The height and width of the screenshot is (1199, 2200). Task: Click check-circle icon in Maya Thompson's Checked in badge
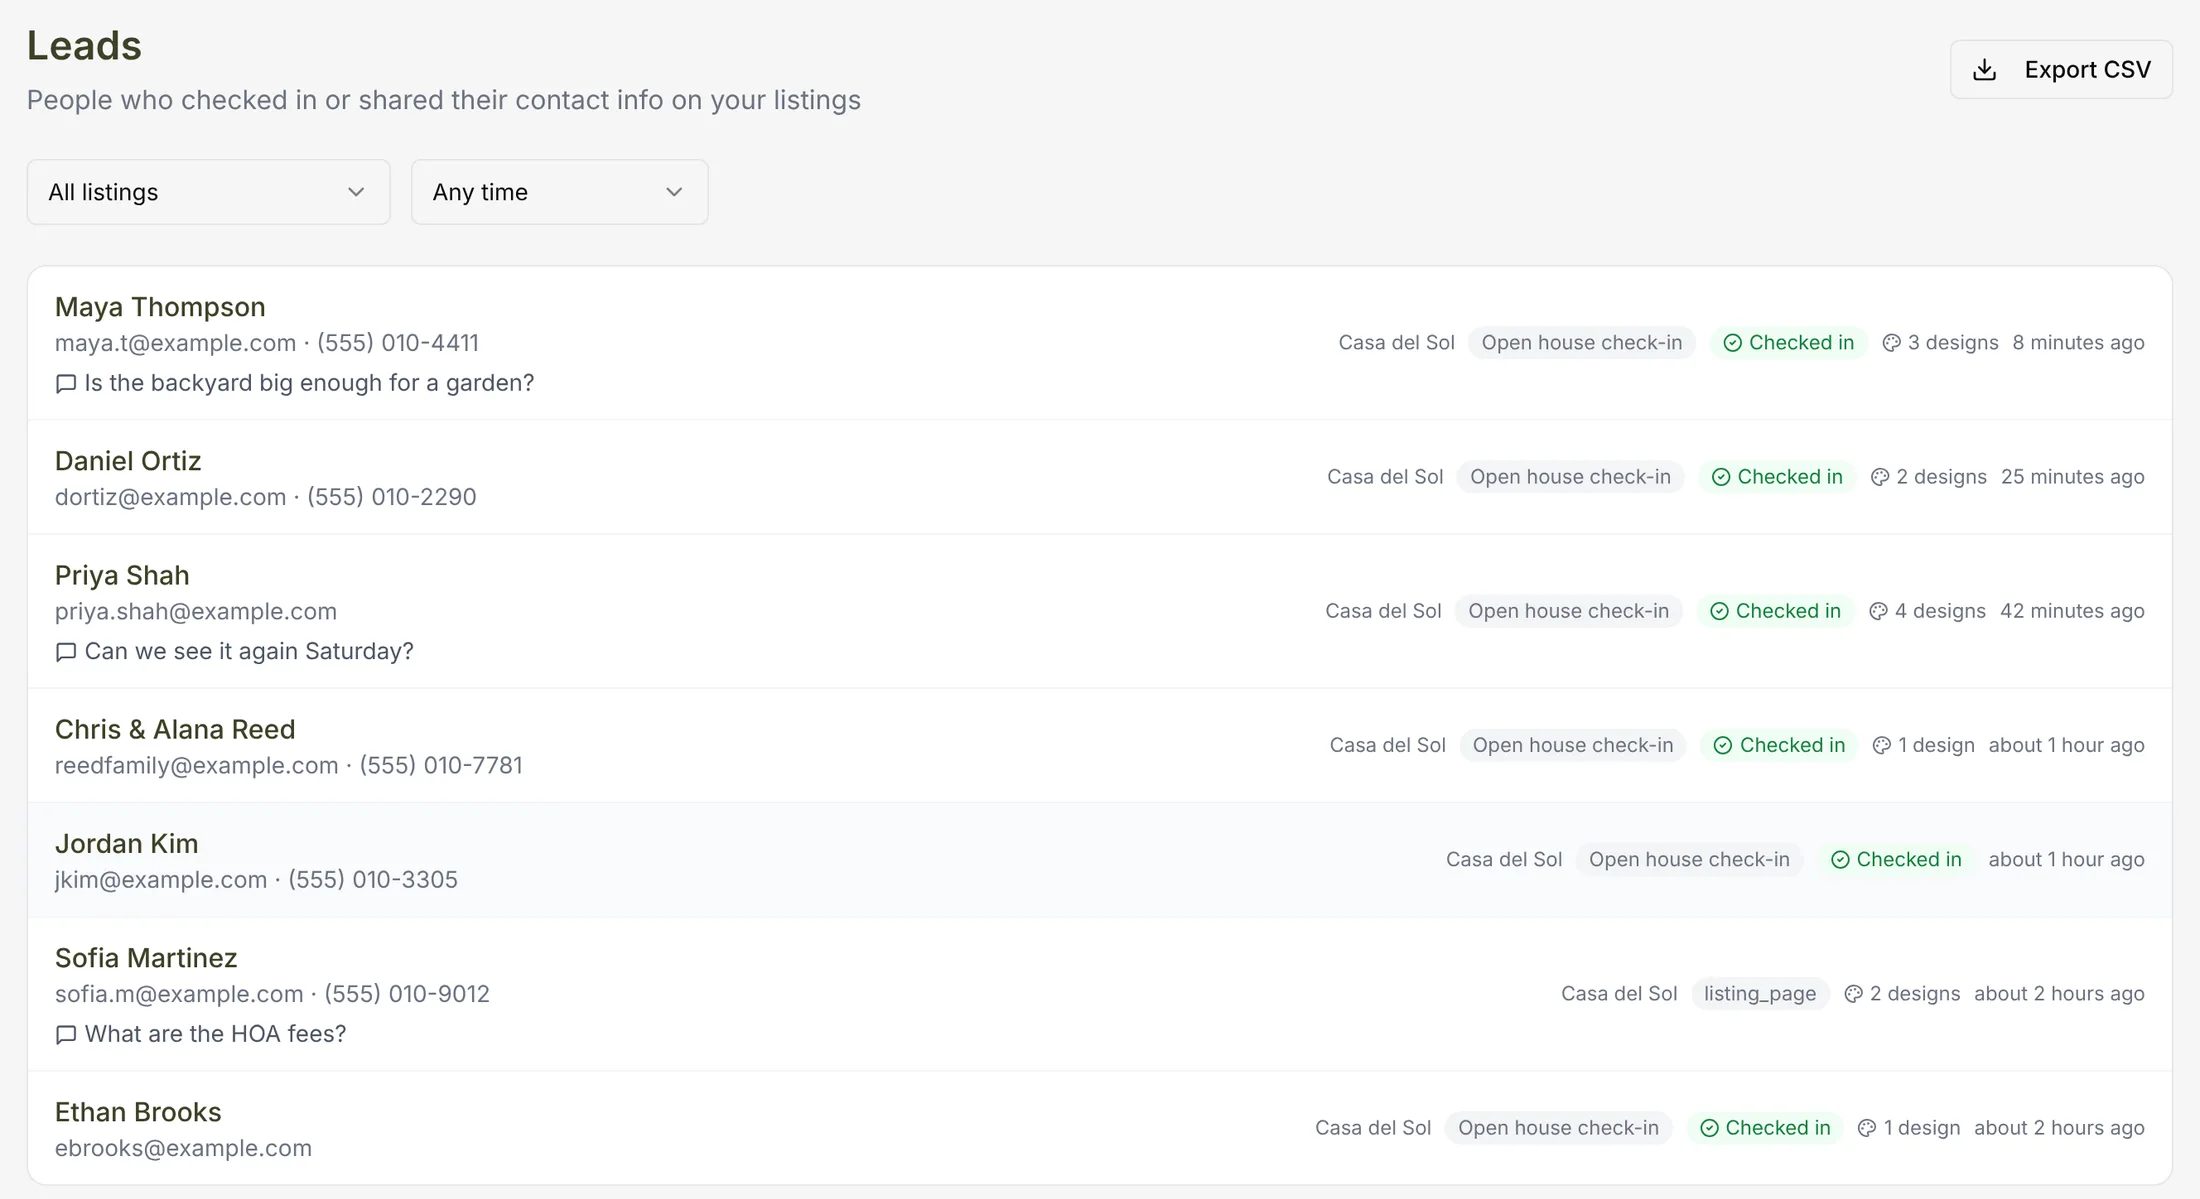click(1733, 343)
